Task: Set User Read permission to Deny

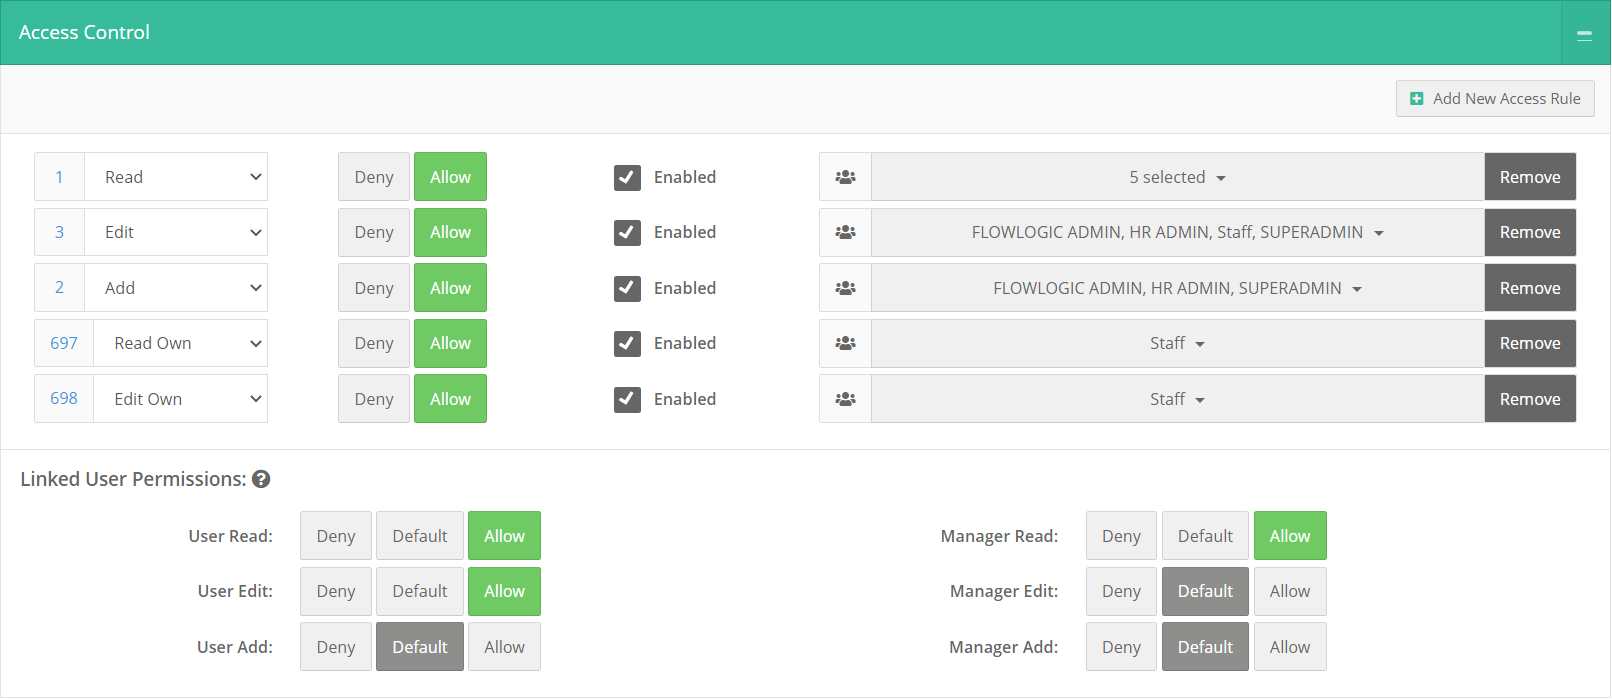Action: [336, 536]
